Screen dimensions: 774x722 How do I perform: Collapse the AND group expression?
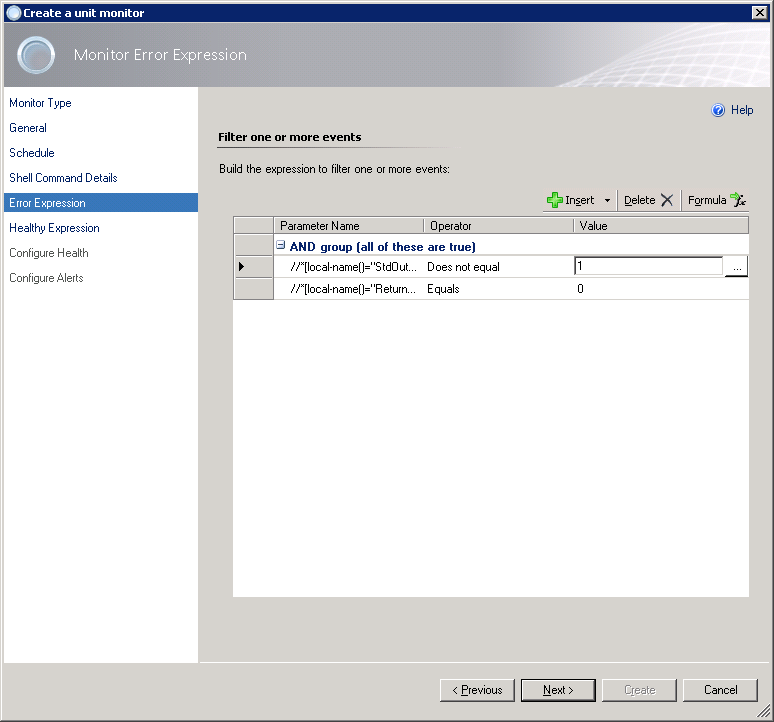[x=281, y=245]
